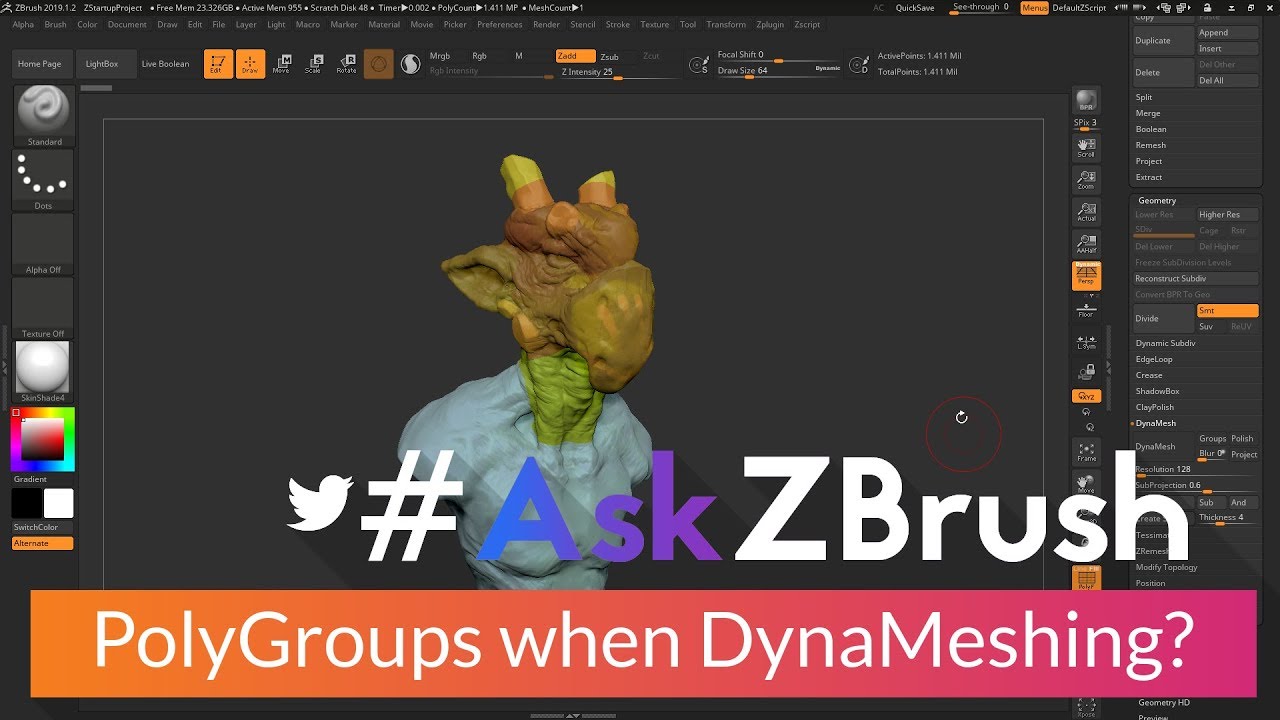Screen dimensions: 1280x720
Task: Toggle the XYZ rotation mode button
Action: (1086, 396)
